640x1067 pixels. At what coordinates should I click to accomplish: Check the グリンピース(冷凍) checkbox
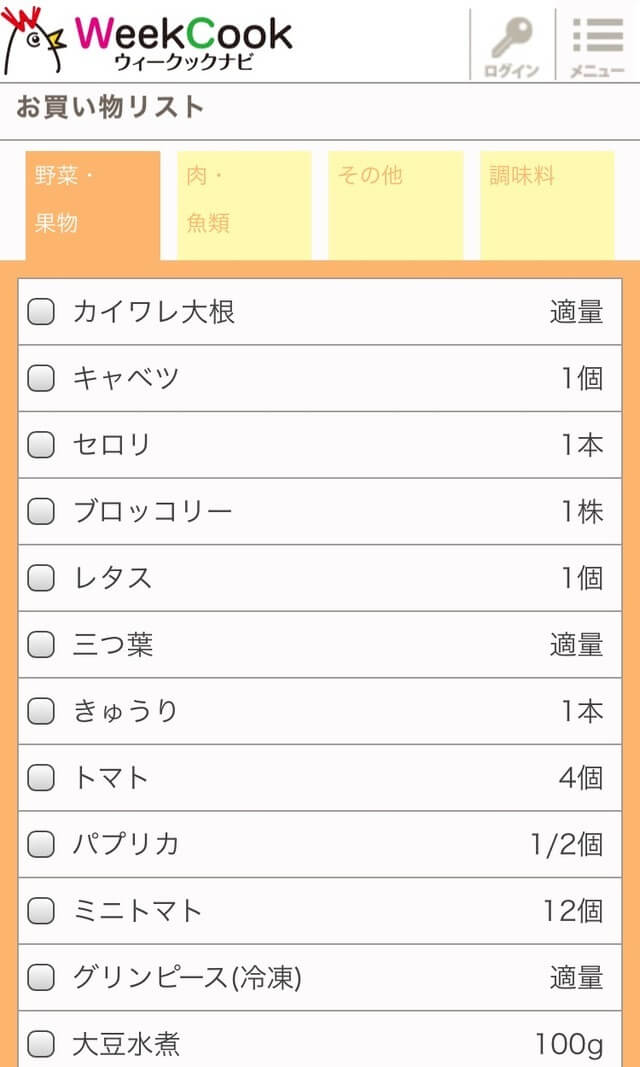[x=41, y=978]
